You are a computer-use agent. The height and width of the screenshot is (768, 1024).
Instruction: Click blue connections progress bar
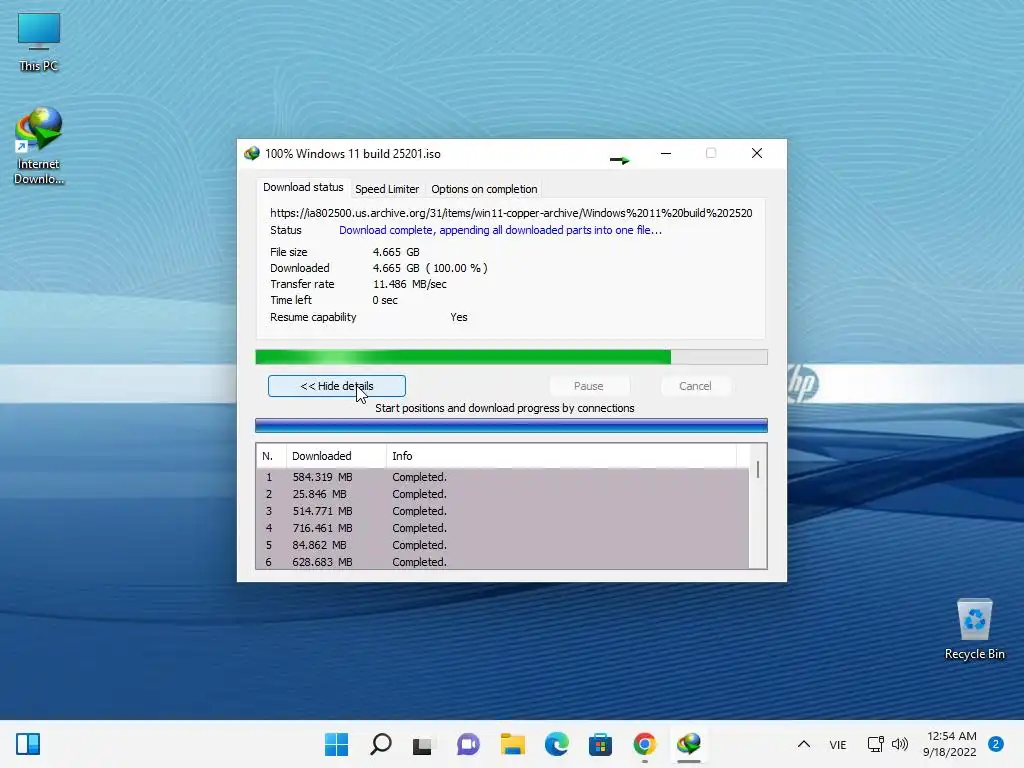[511, 426]
